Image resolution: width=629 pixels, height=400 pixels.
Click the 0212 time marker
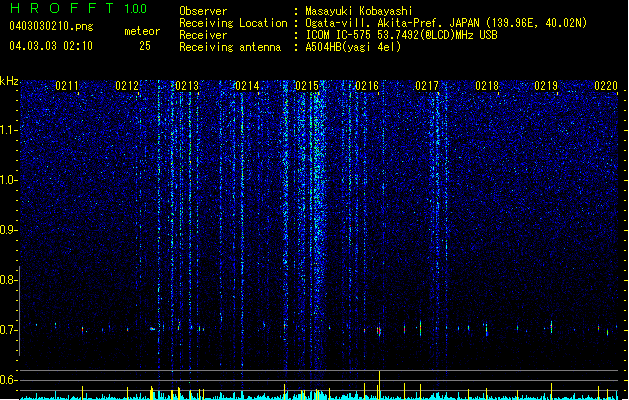point(127,86)
